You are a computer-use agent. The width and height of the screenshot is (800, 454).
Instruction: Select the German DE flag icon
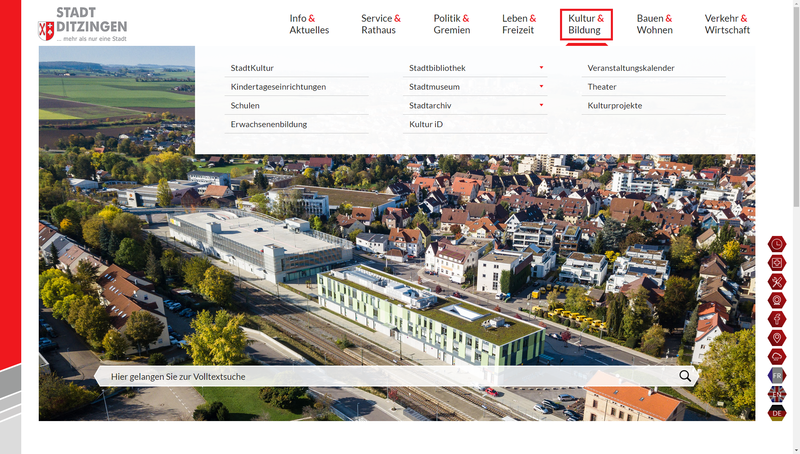click(x=777, y=412)
